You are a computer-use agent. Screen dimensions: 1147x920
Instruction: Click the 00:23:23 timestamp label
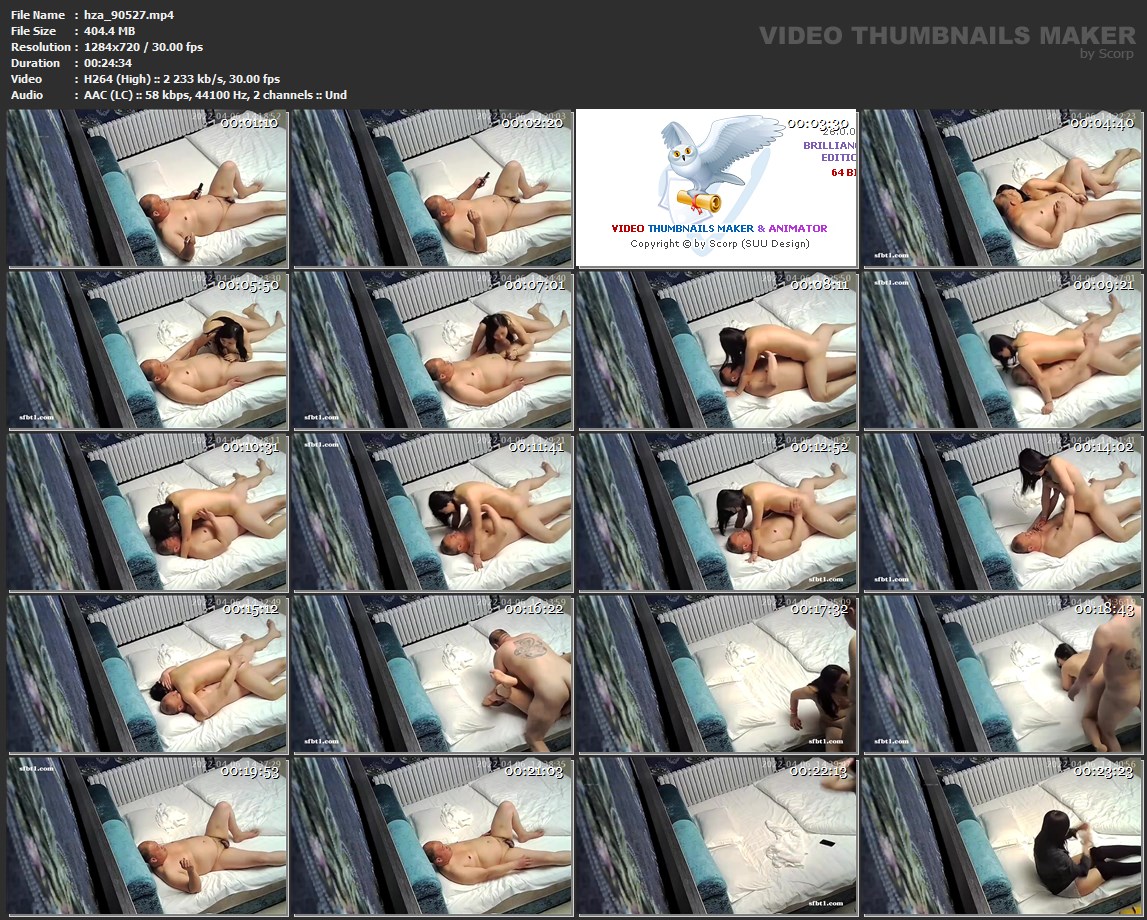pos(1103,771)
